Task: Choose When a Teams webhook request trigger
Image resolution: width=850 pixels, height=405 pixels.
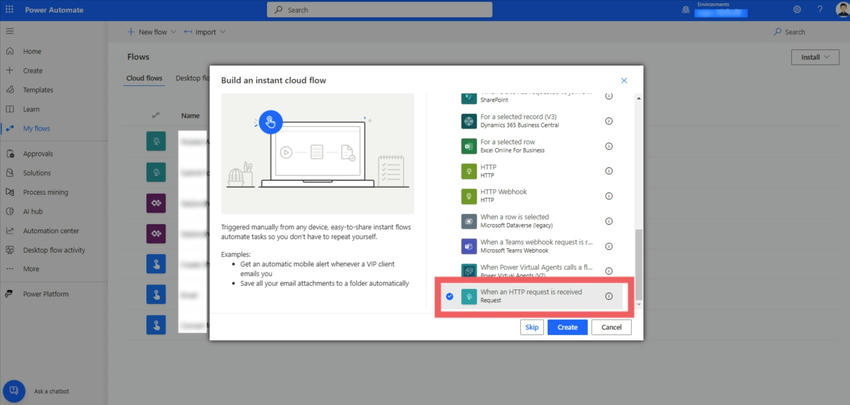Action: pos(532,246)
